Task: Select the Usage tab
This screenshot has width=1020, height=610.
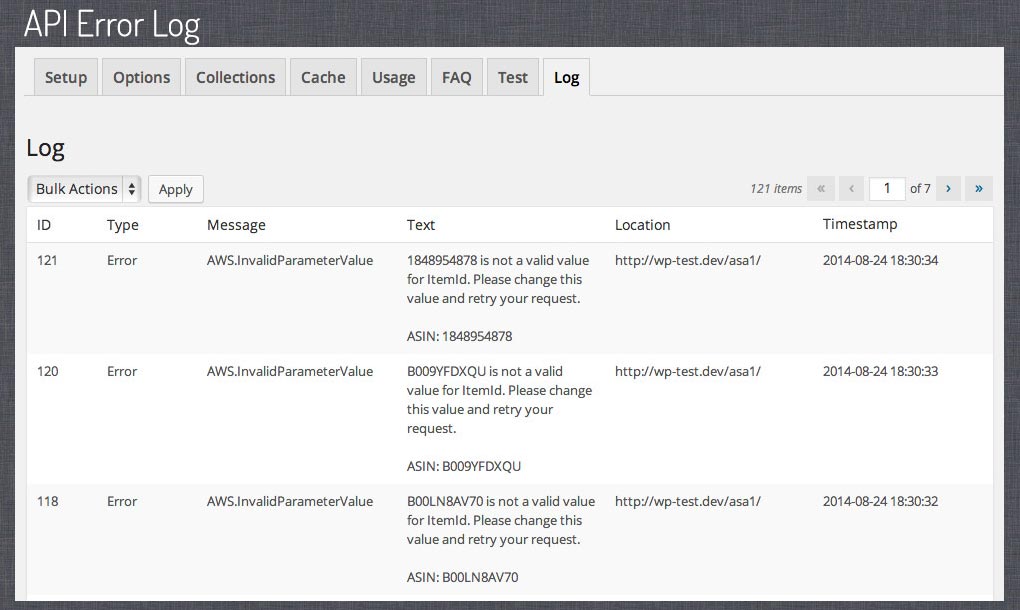Action: coord(394,77)
